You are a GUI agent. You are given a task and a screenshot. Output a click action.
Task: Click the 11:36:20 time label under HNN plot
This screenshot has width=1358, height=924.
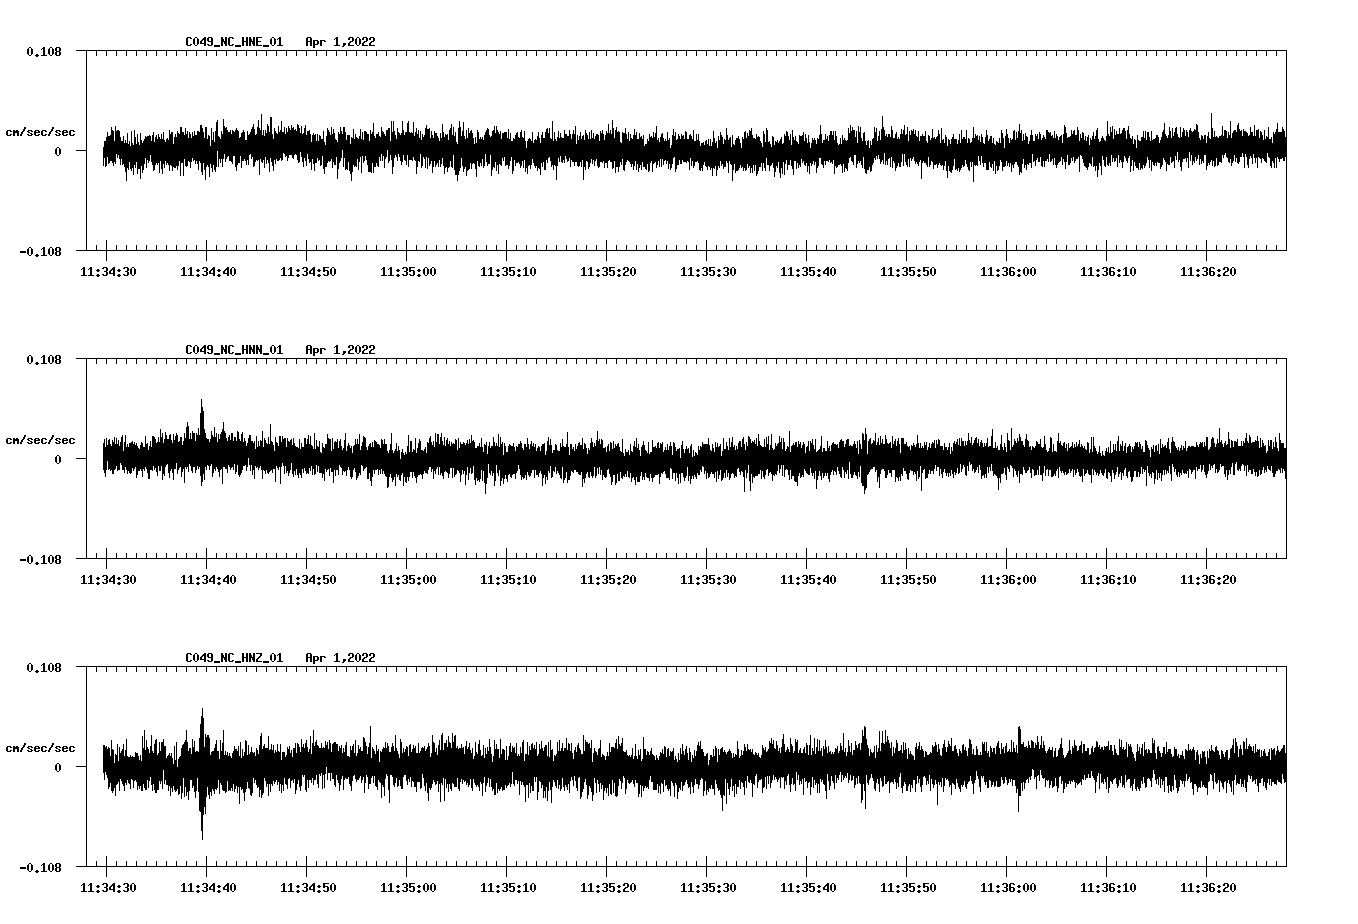click(1208, 580)
